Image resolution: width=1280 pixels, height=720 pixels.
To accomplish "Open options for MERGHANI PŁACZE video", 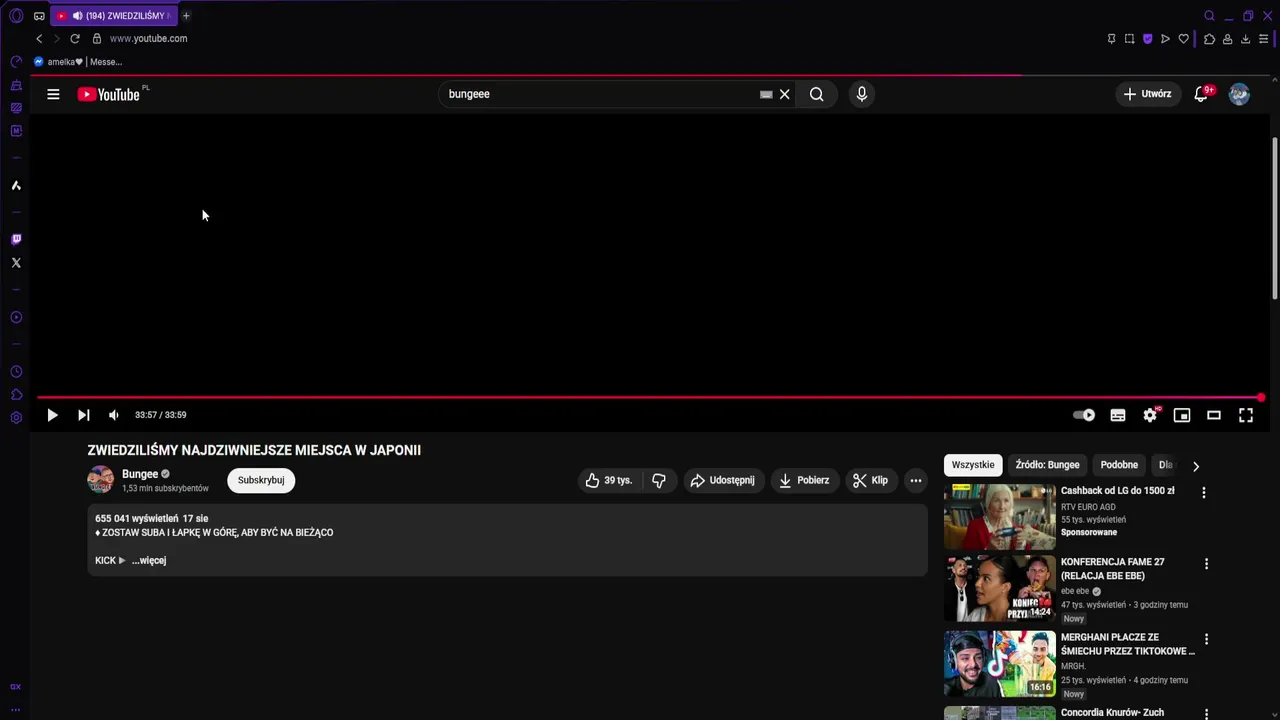I will point(1206,639).
